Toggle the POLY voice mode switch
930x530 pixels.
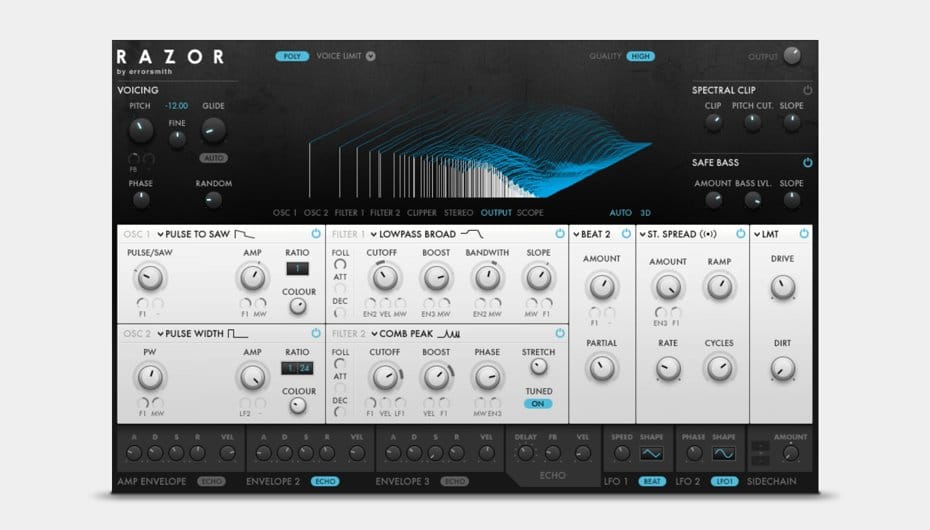coord(292,56)
